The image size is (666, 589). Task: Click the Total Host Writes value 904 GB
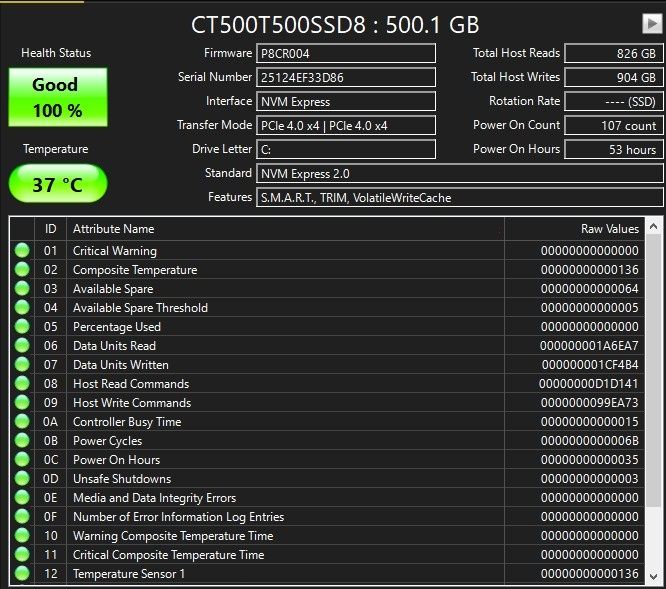click(x=614, y=77)
